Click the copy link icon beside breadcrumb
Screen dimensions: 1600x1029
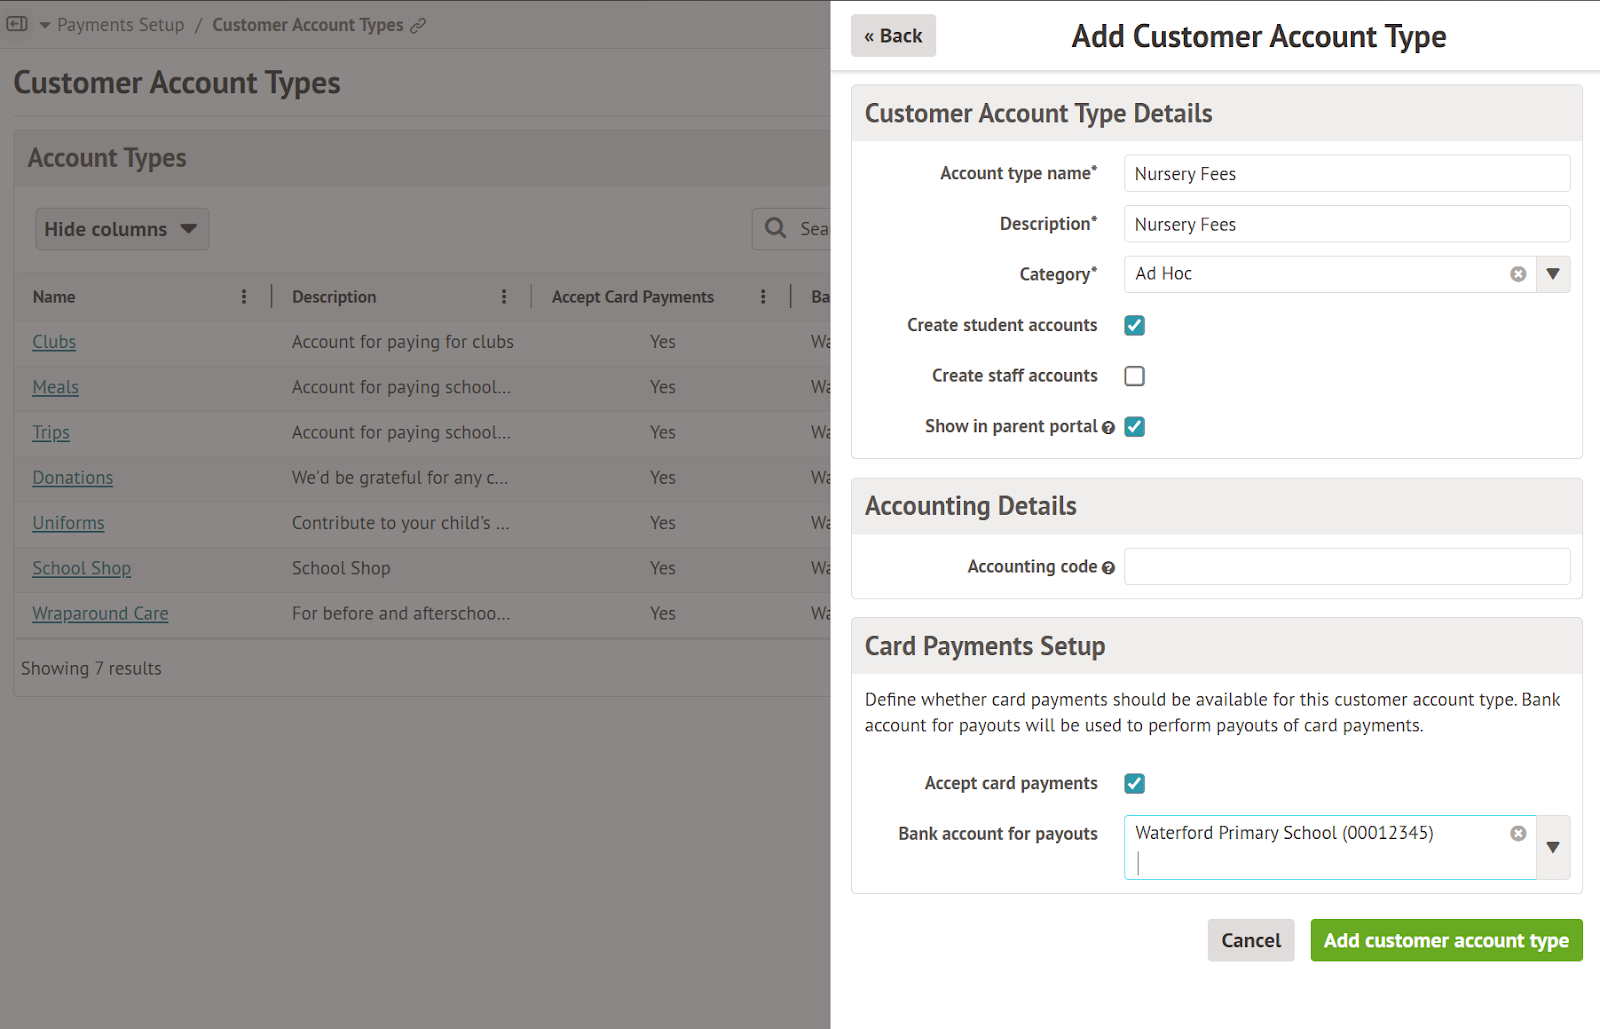coord(418,25)
